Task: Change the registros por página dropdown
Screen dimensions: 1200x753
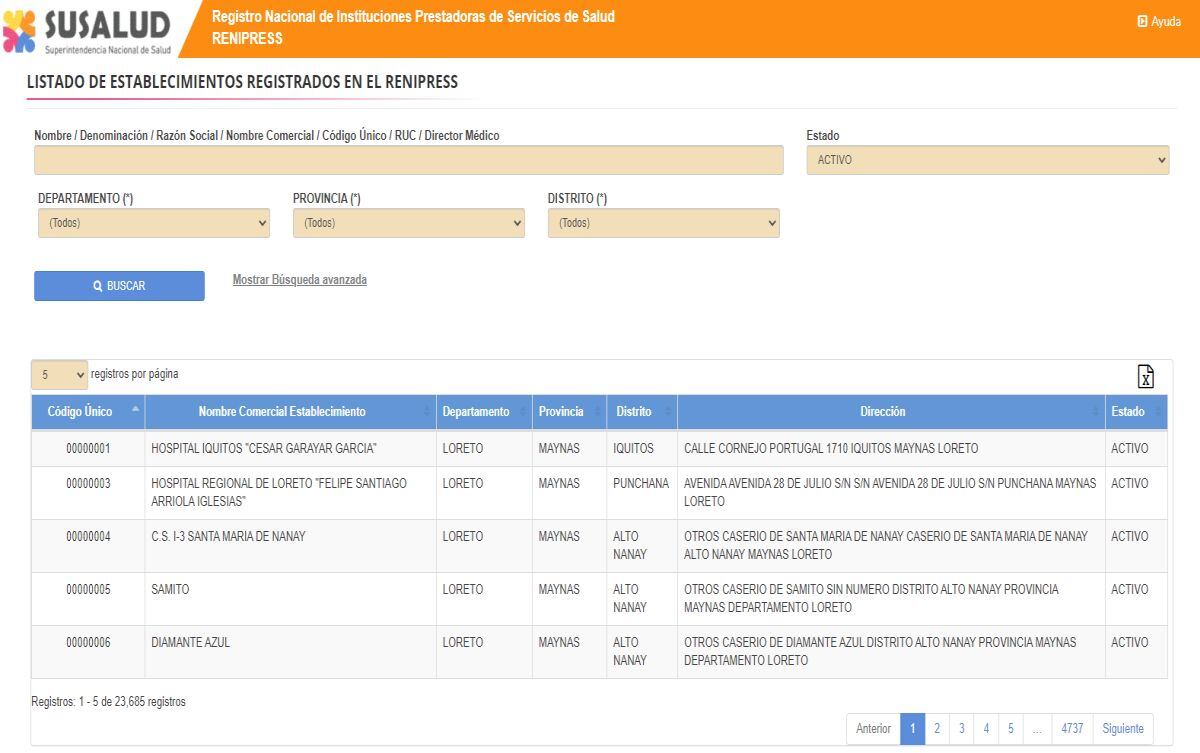Action: click(x=59, y=373)
